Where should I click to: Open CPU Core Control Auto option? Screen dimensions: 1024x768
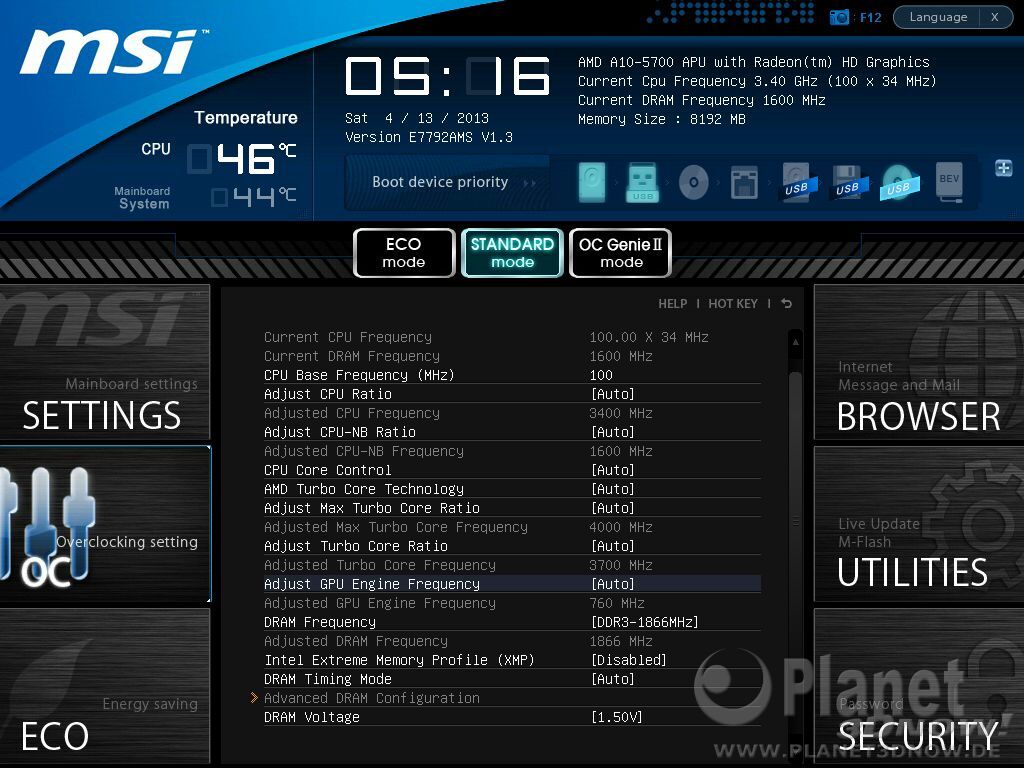pyautogui.click(x=613, y=470)
